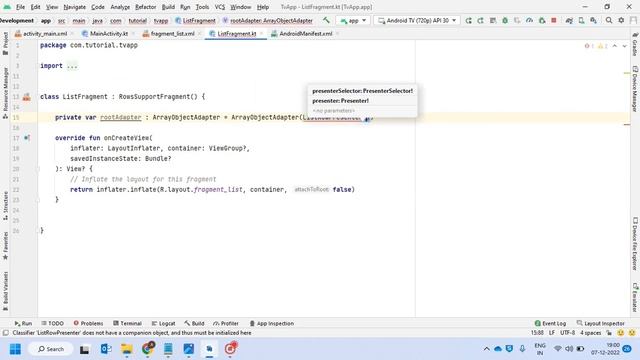Go to next highlighted error arrow

pos(624,46)
